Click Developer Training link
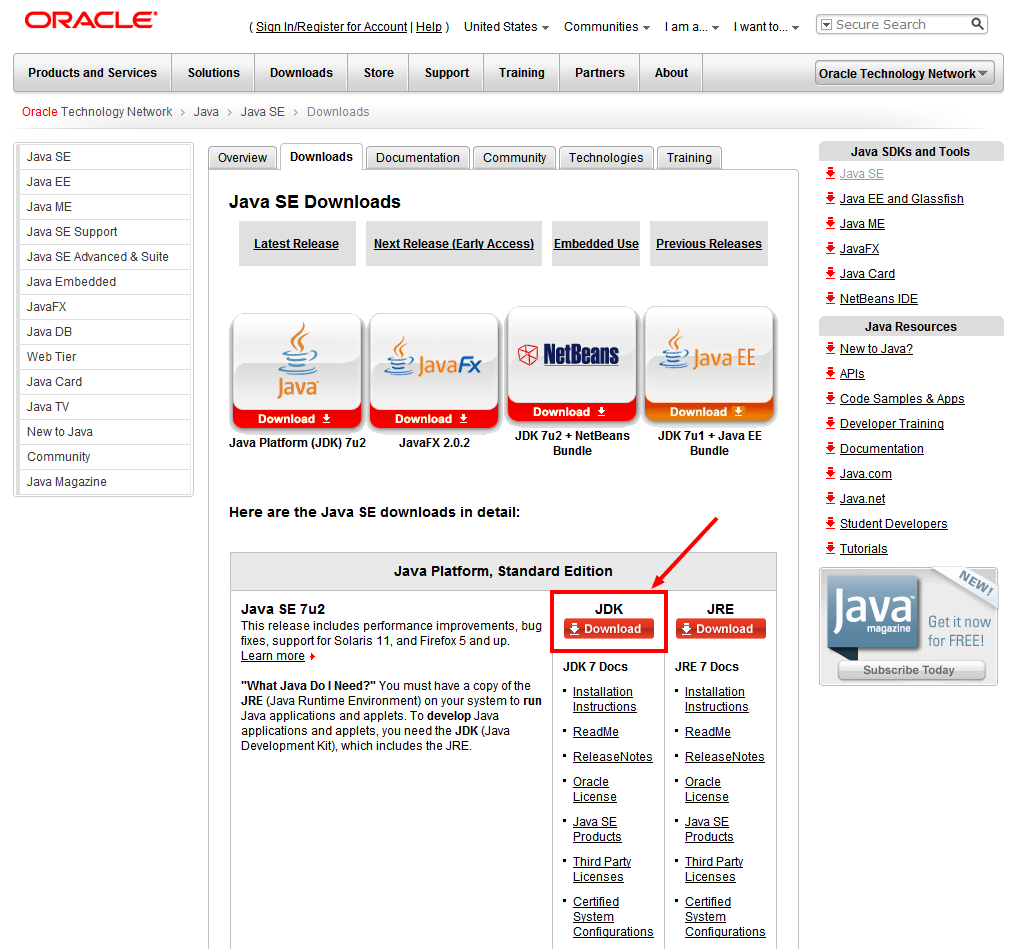This screenshot has width=1018, height=949. [891, 423]
